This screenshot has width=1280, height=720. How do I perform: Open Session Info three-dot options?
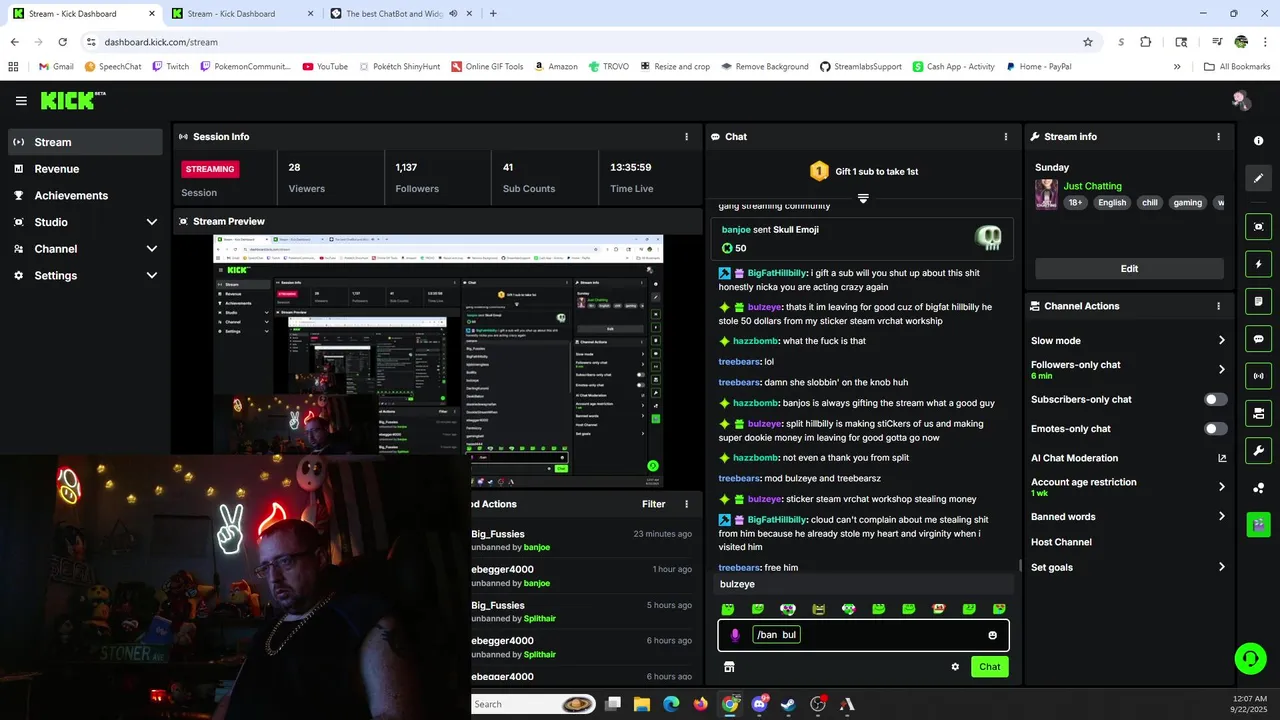686,137
